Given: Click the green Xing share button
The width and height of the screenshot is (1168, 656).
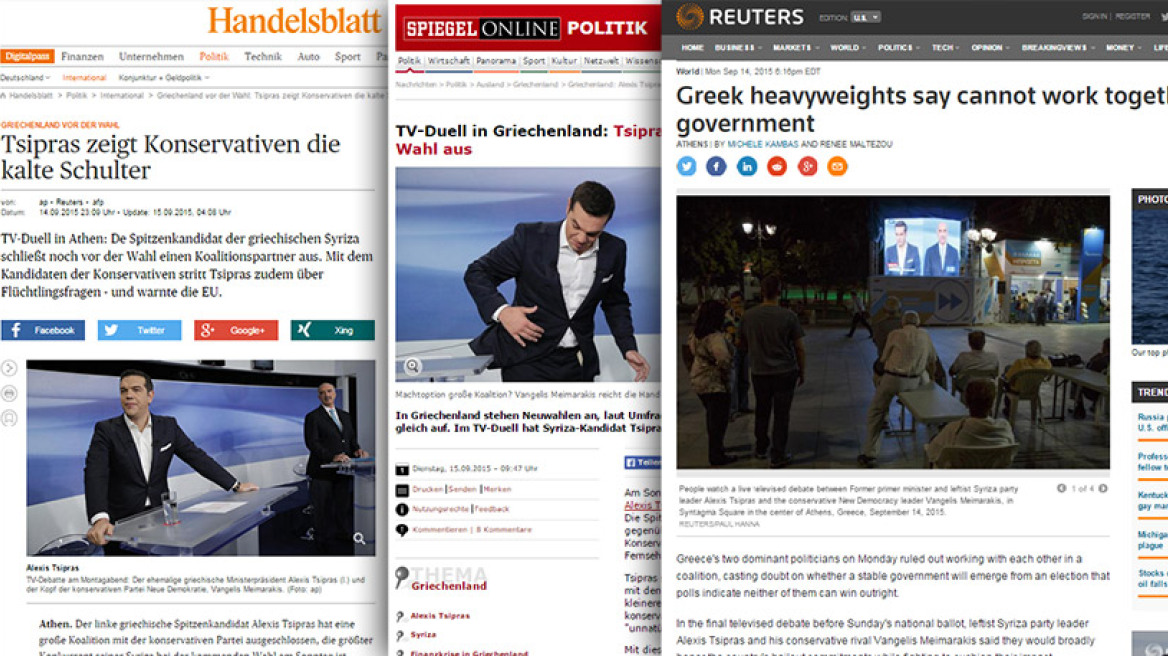Looking at the screenshot, I should tap(332, 330).
